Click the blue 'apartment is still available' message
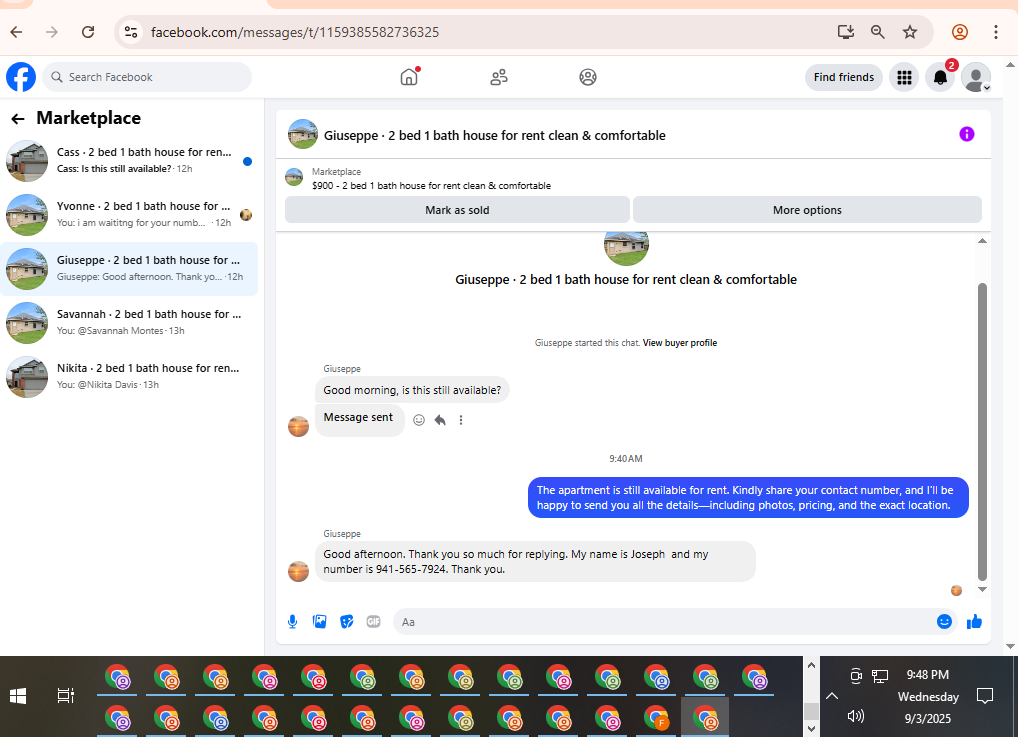Screen dimensions: 1018x737 [x=748, y=498]
